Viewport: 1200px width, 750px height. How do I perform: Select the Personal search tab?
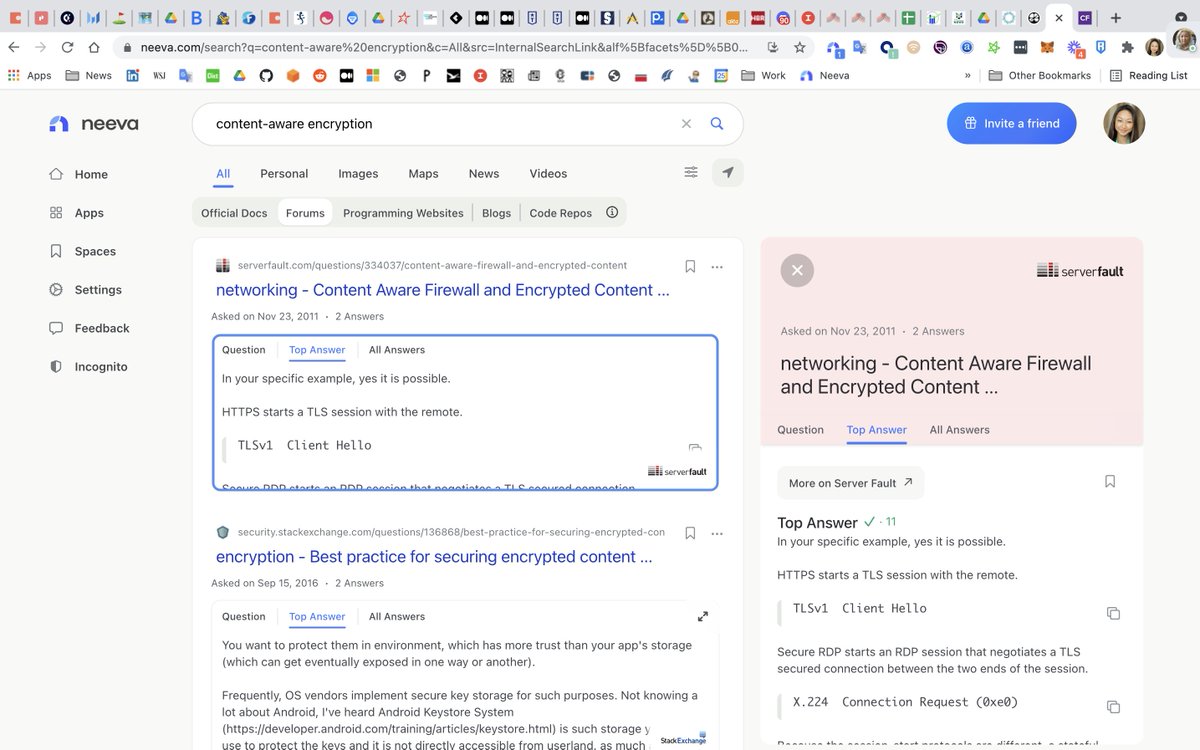pos(284,173)
